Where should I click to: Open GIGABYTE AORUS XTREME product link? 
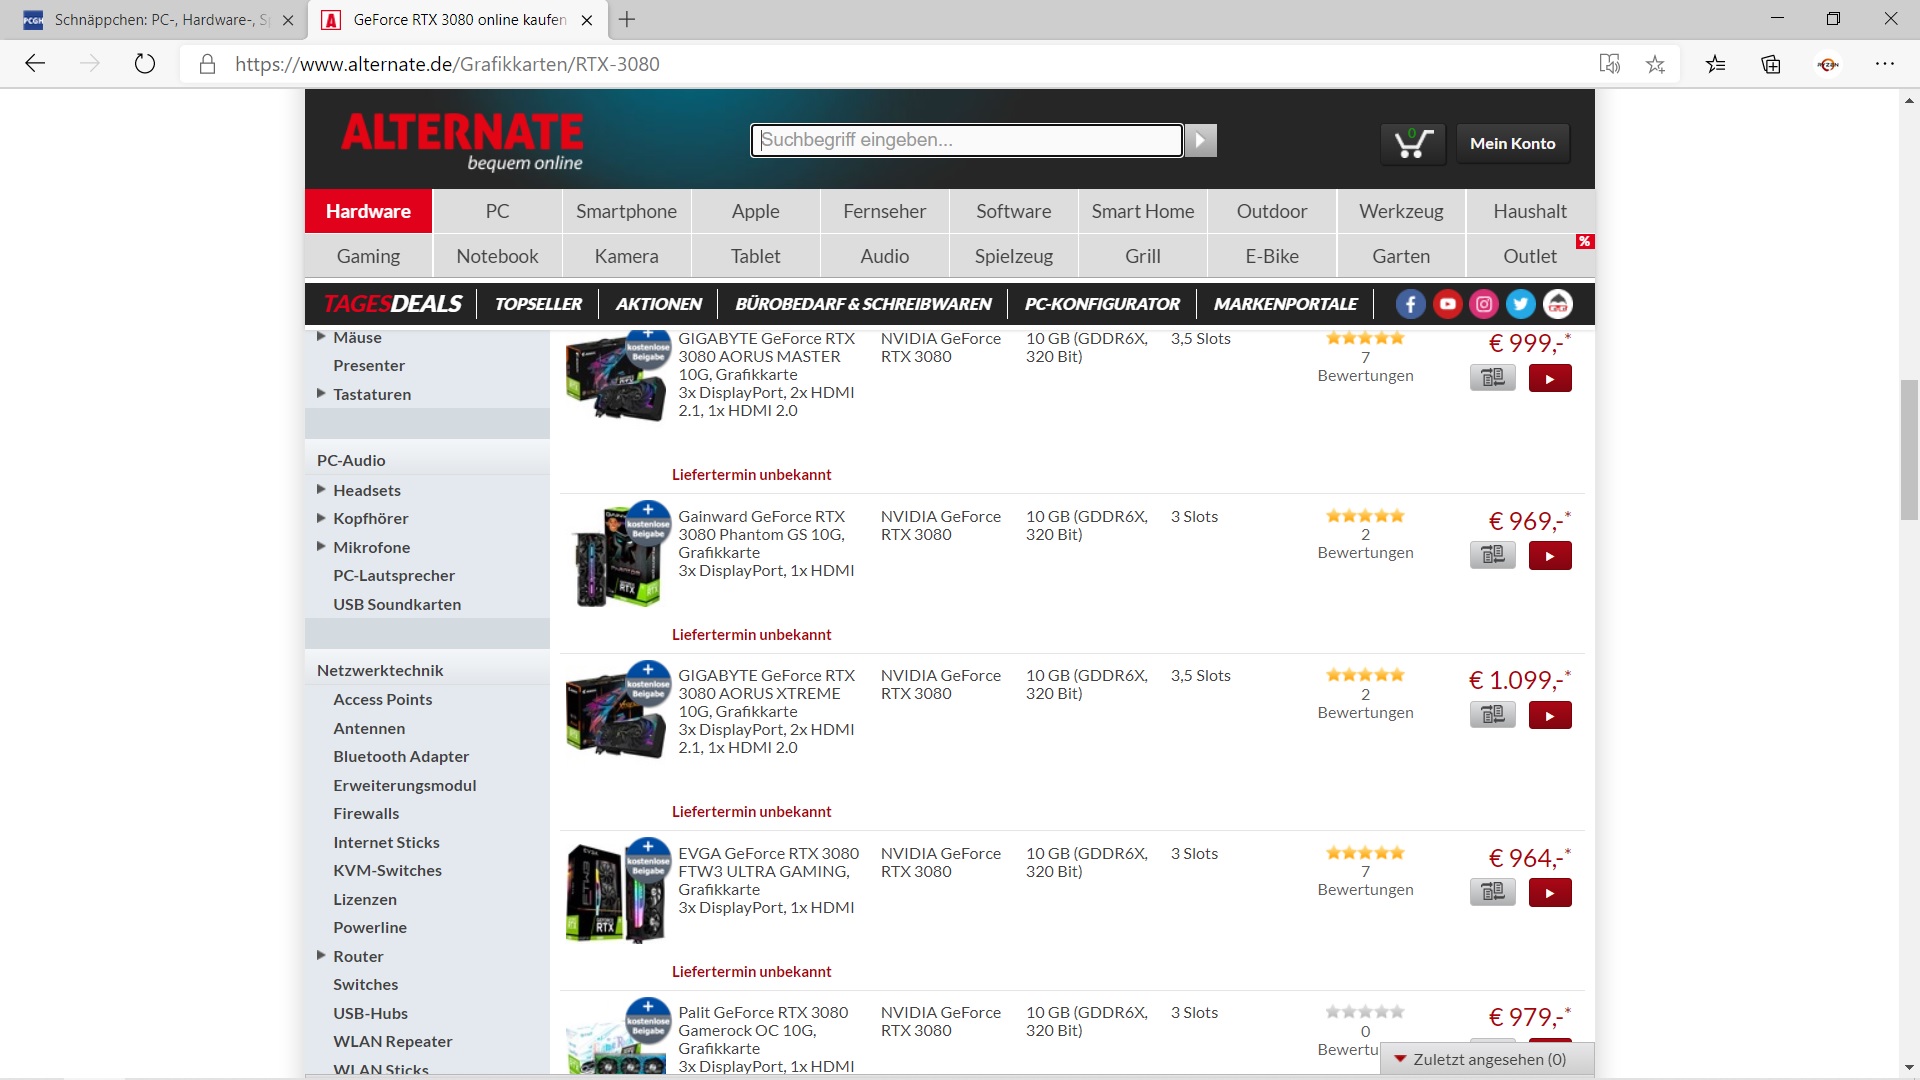coord(766,693)
